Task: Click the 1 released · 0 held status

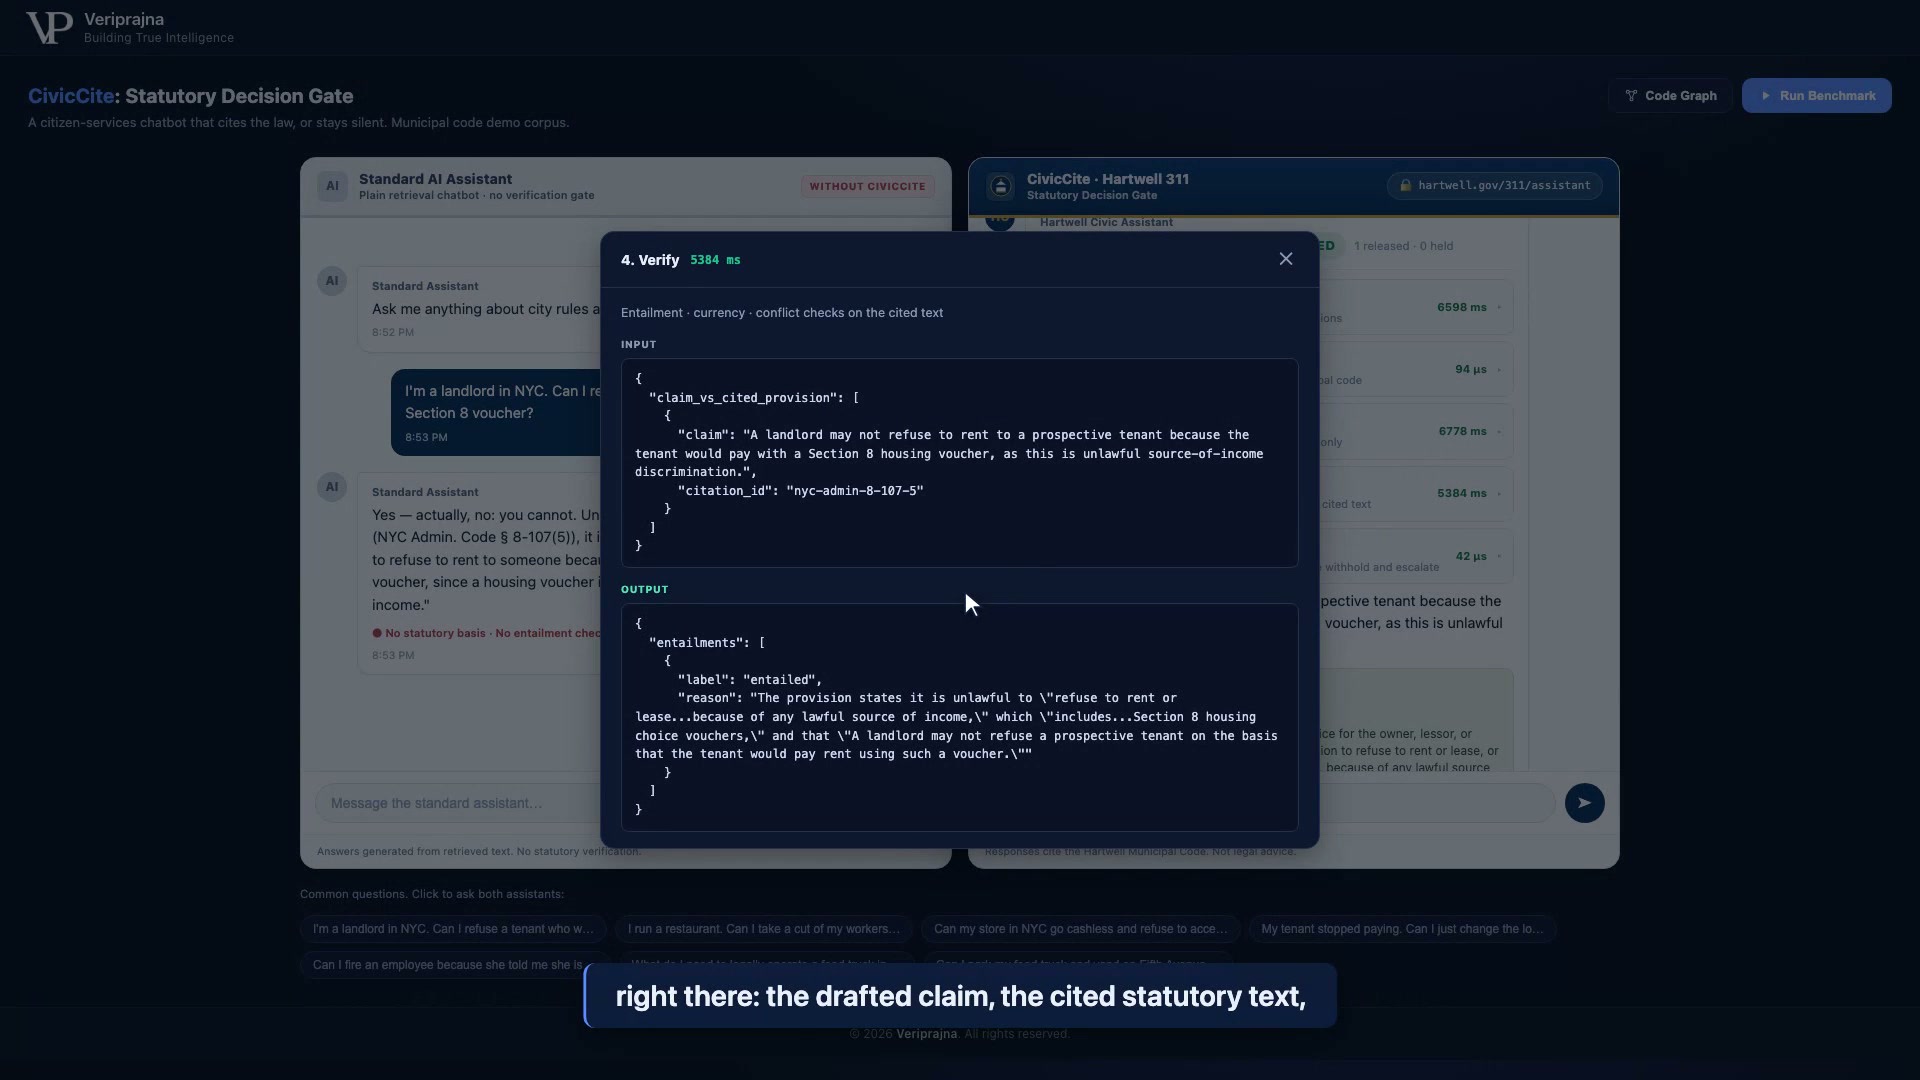Action: [1403, 246]
